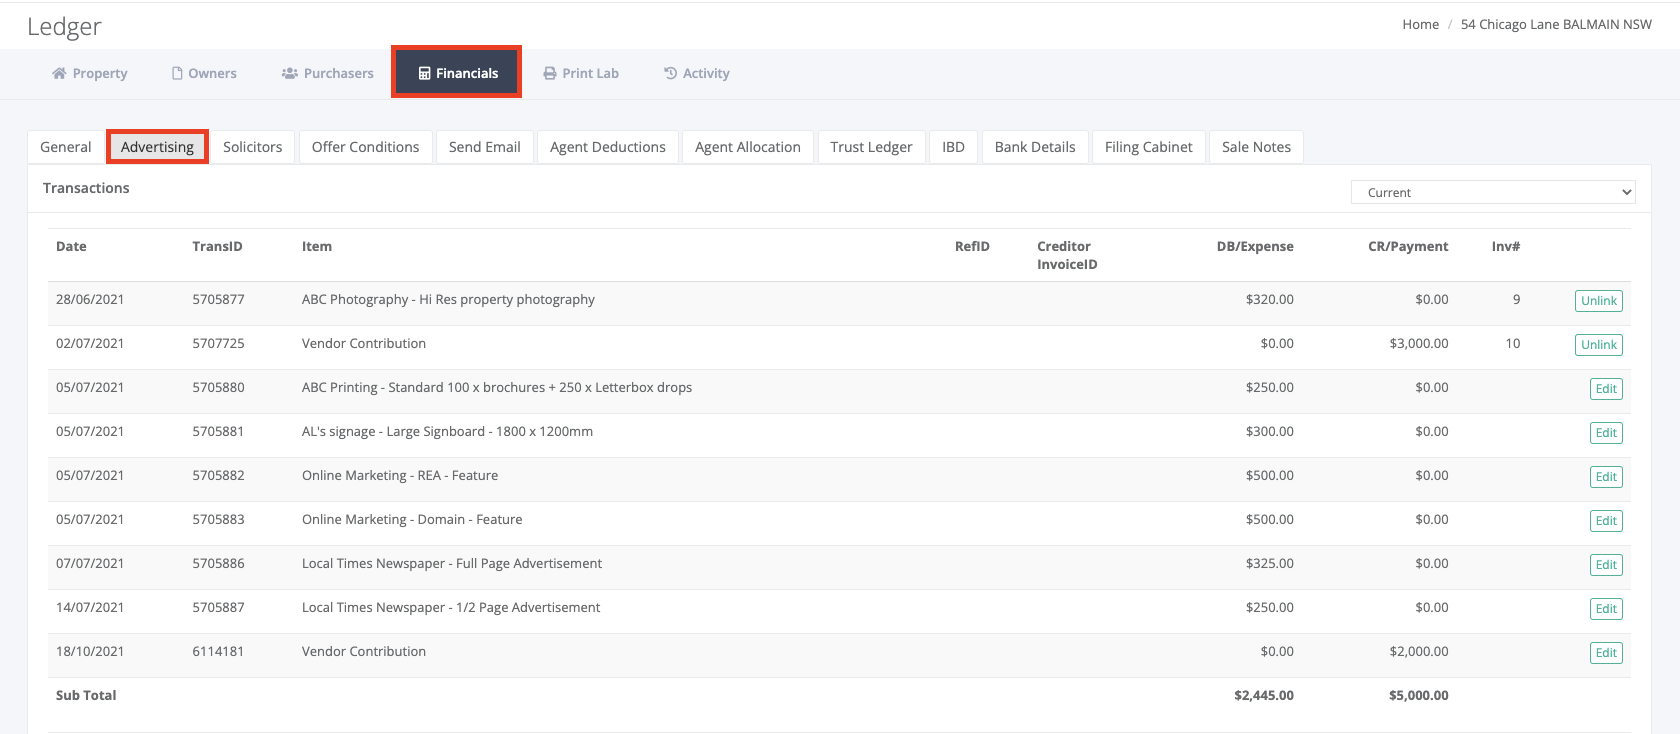
Task: Switch to the Print Lab tab
Action: [x=581, y=73]
